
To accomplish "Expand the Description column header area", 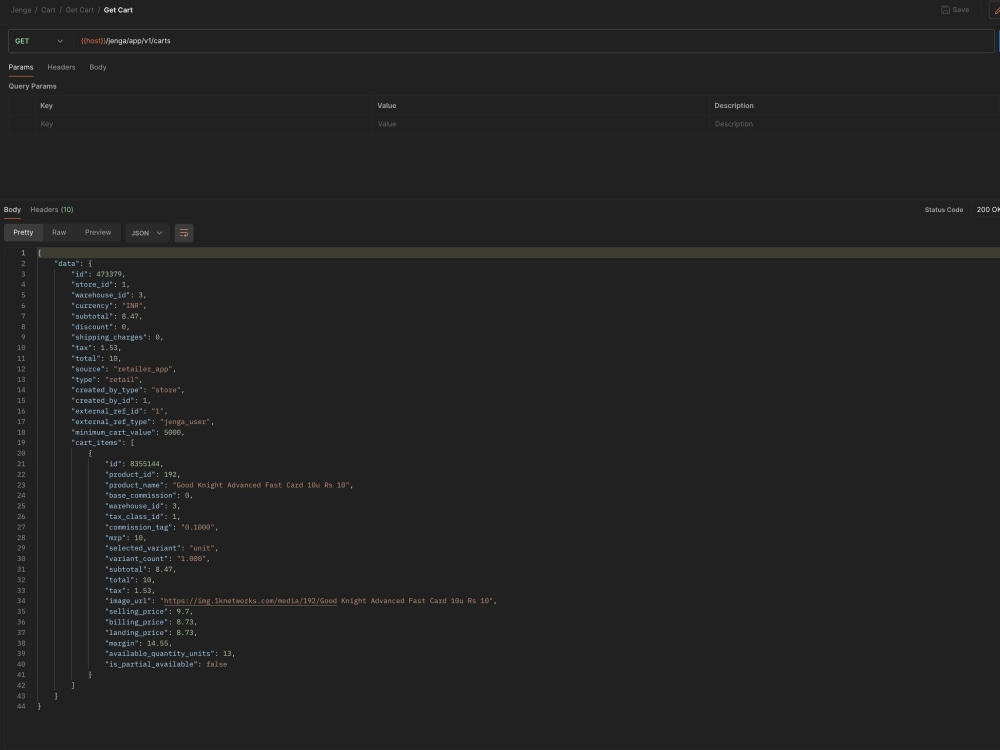I will click(x=733, y=105).
